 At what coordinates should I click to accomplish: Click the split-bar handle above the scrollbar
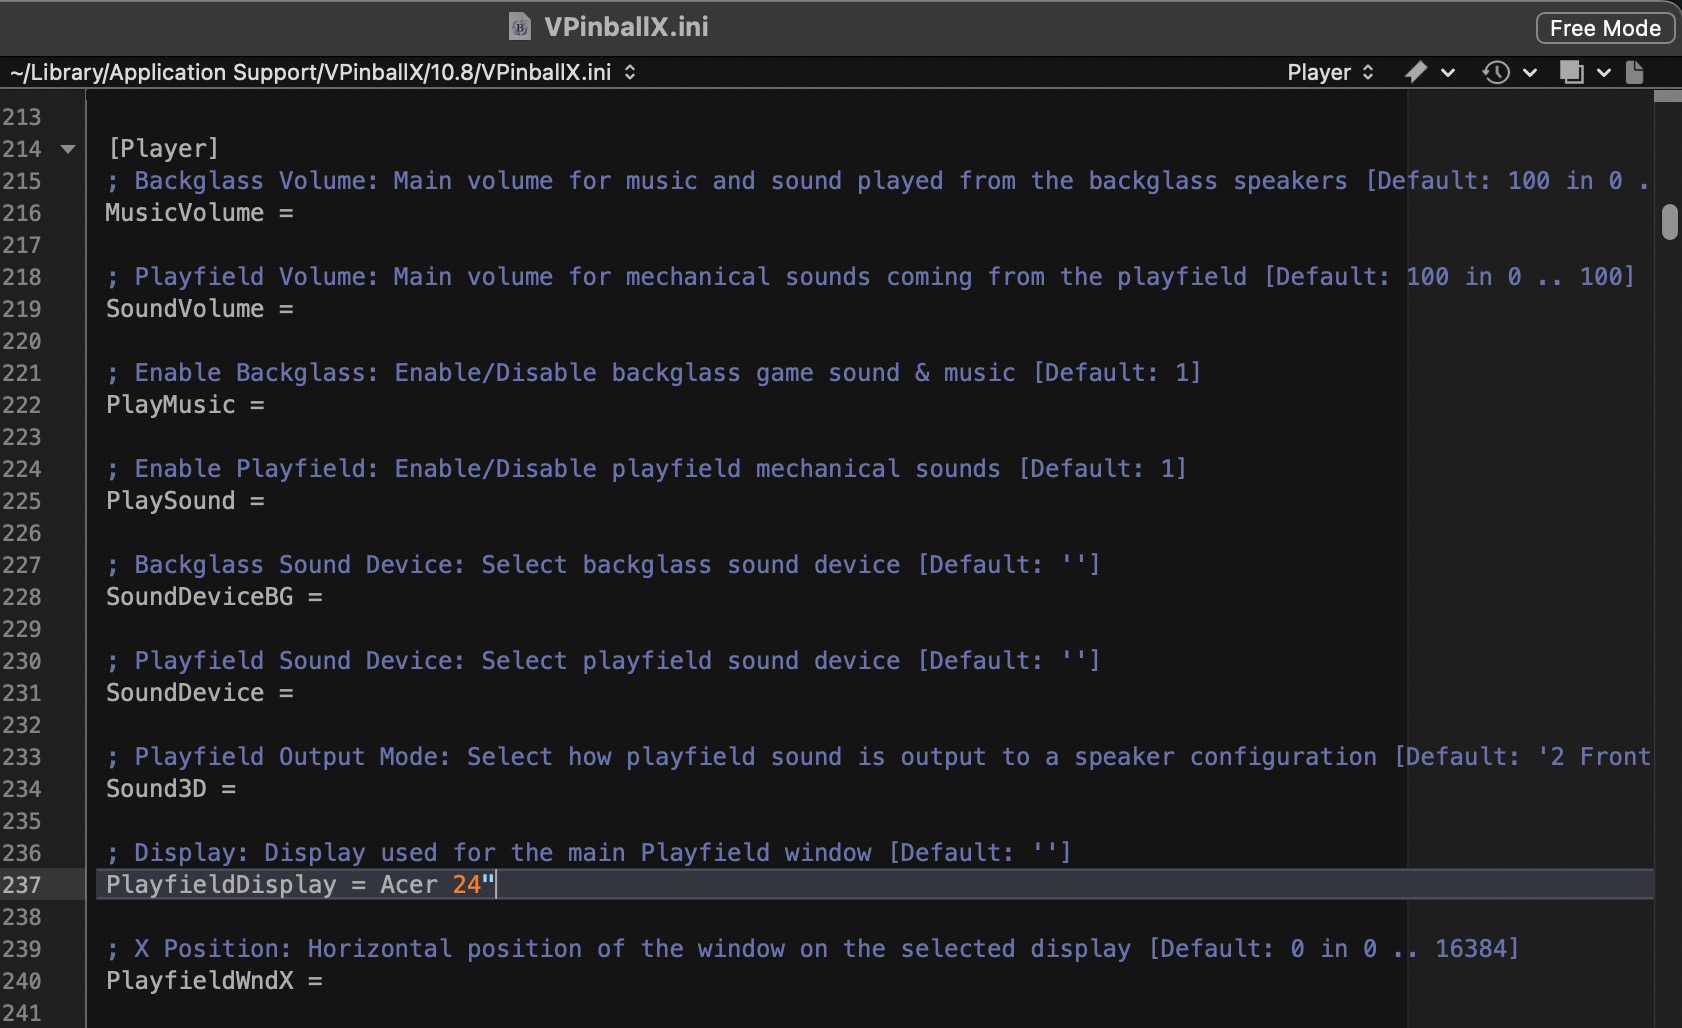1667,96
